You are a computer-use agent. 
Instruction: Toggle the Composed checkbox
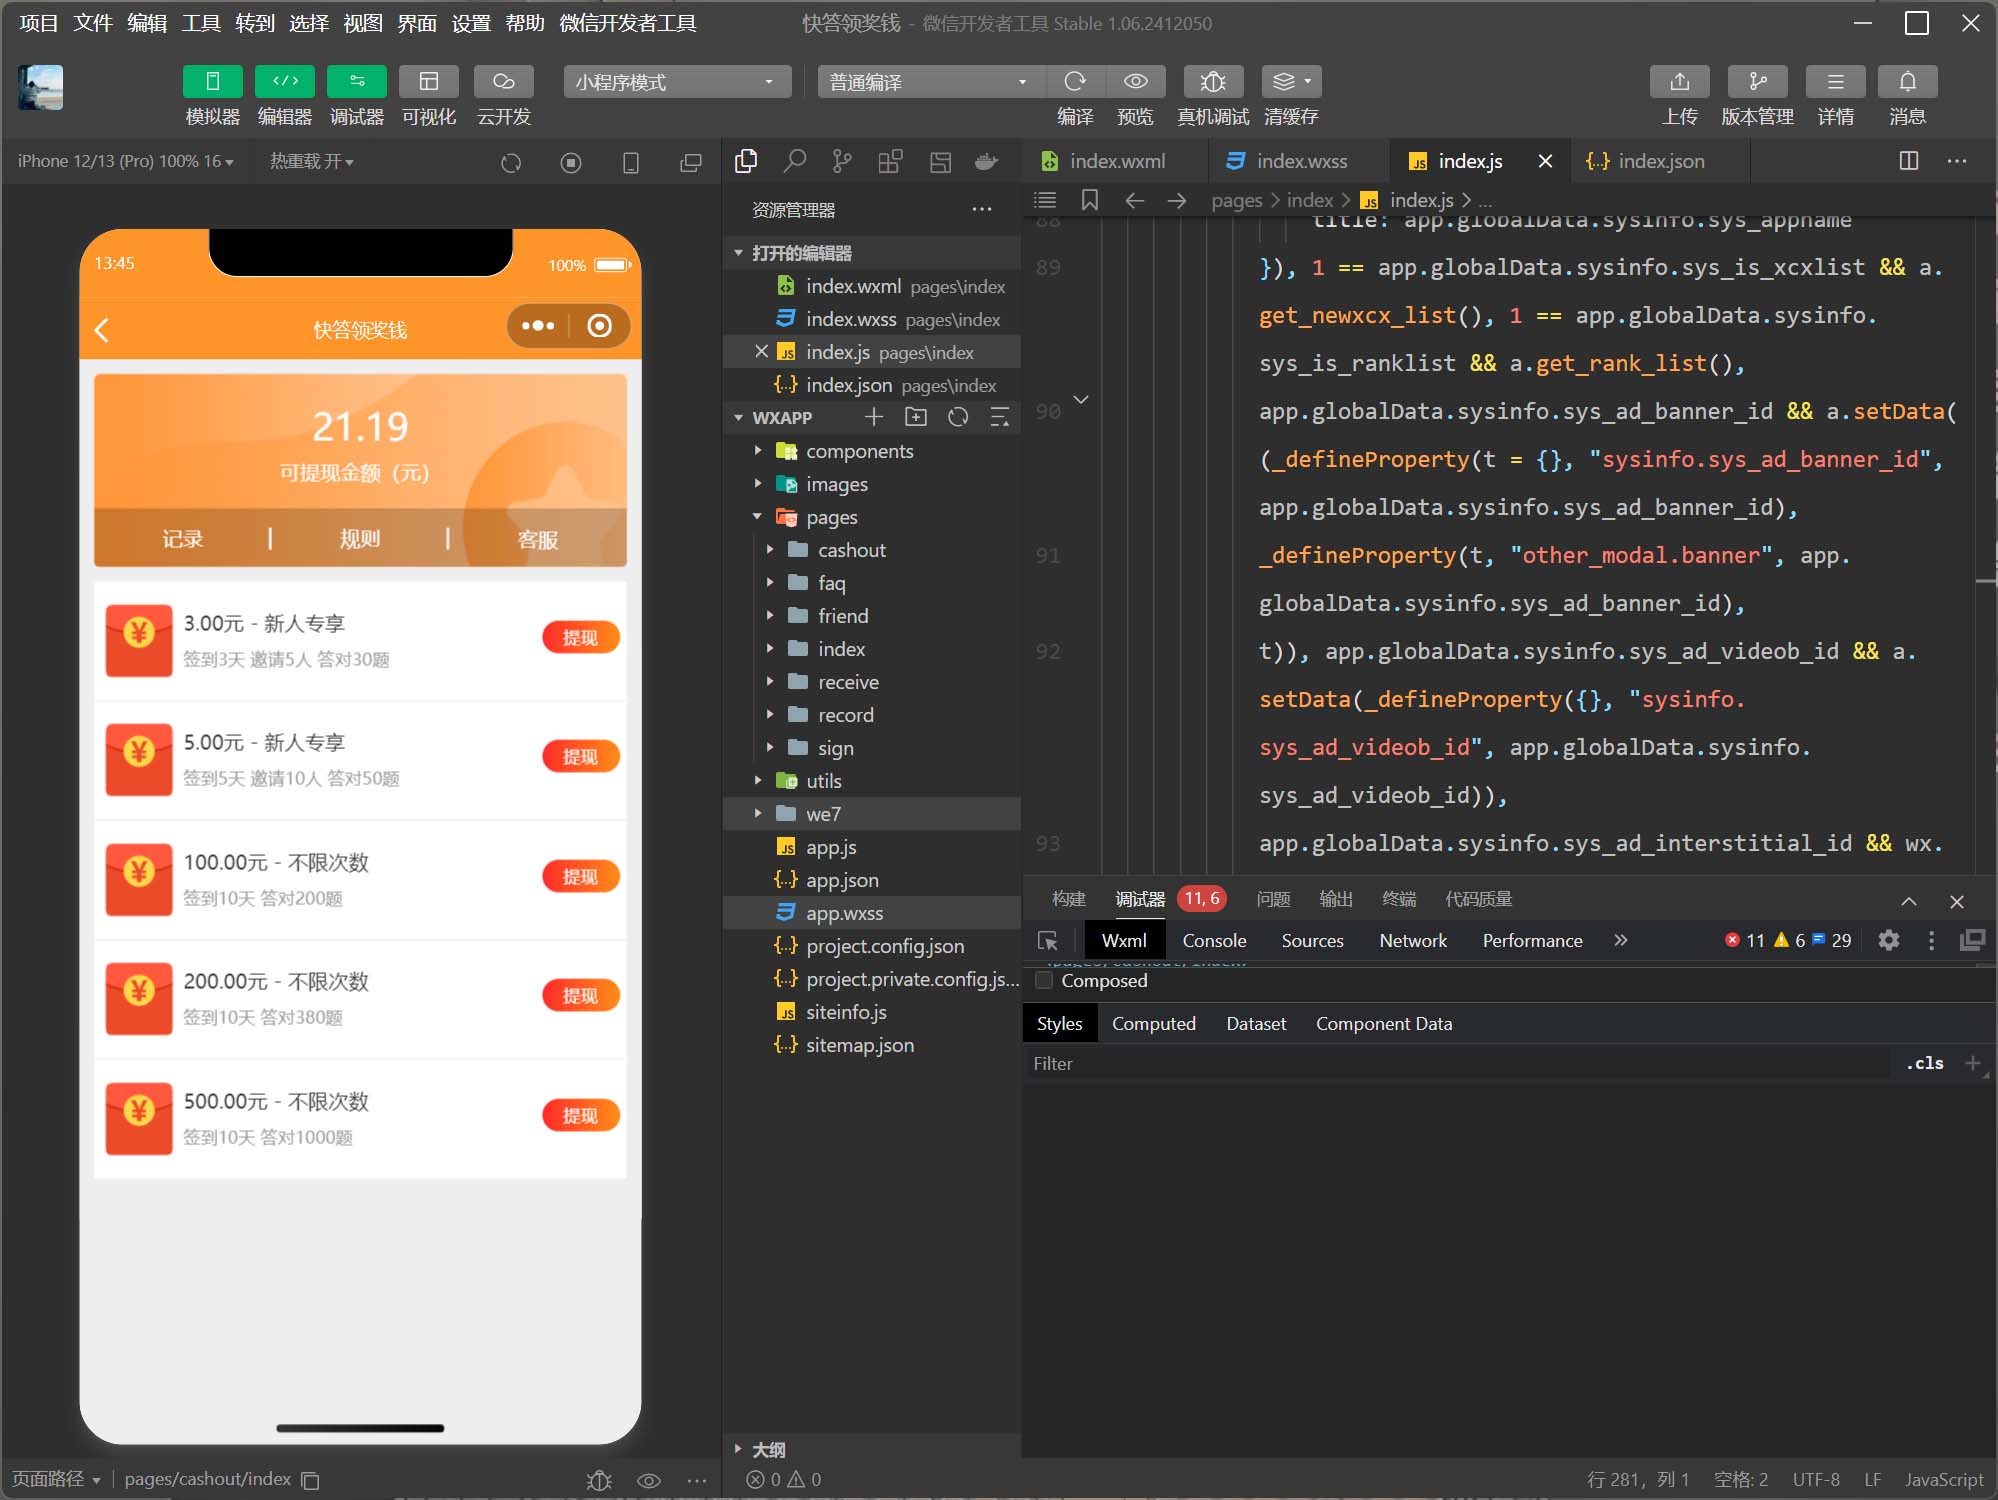click(1044, 980)
